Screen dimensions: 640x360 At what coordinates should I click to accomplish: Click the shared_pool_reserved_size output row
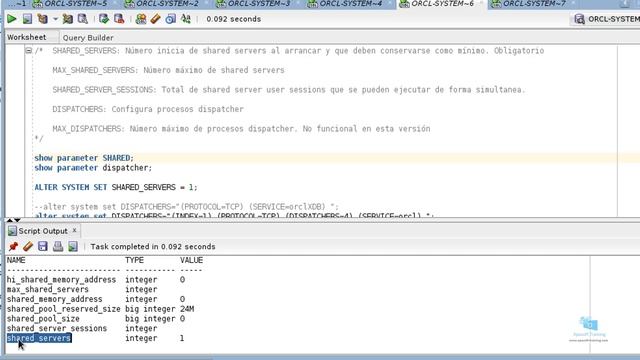pos(100,309)
